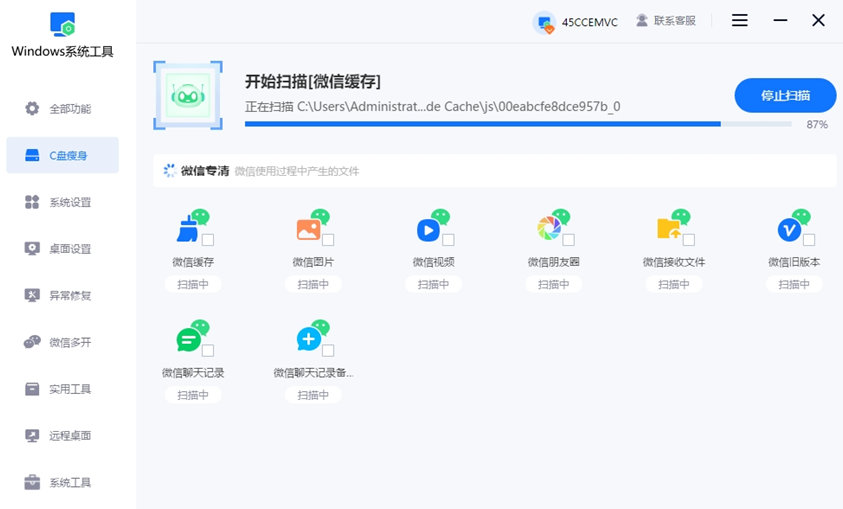
Task: Click 扫描中 status under 微信聊天记录备份
Action: 313,395
